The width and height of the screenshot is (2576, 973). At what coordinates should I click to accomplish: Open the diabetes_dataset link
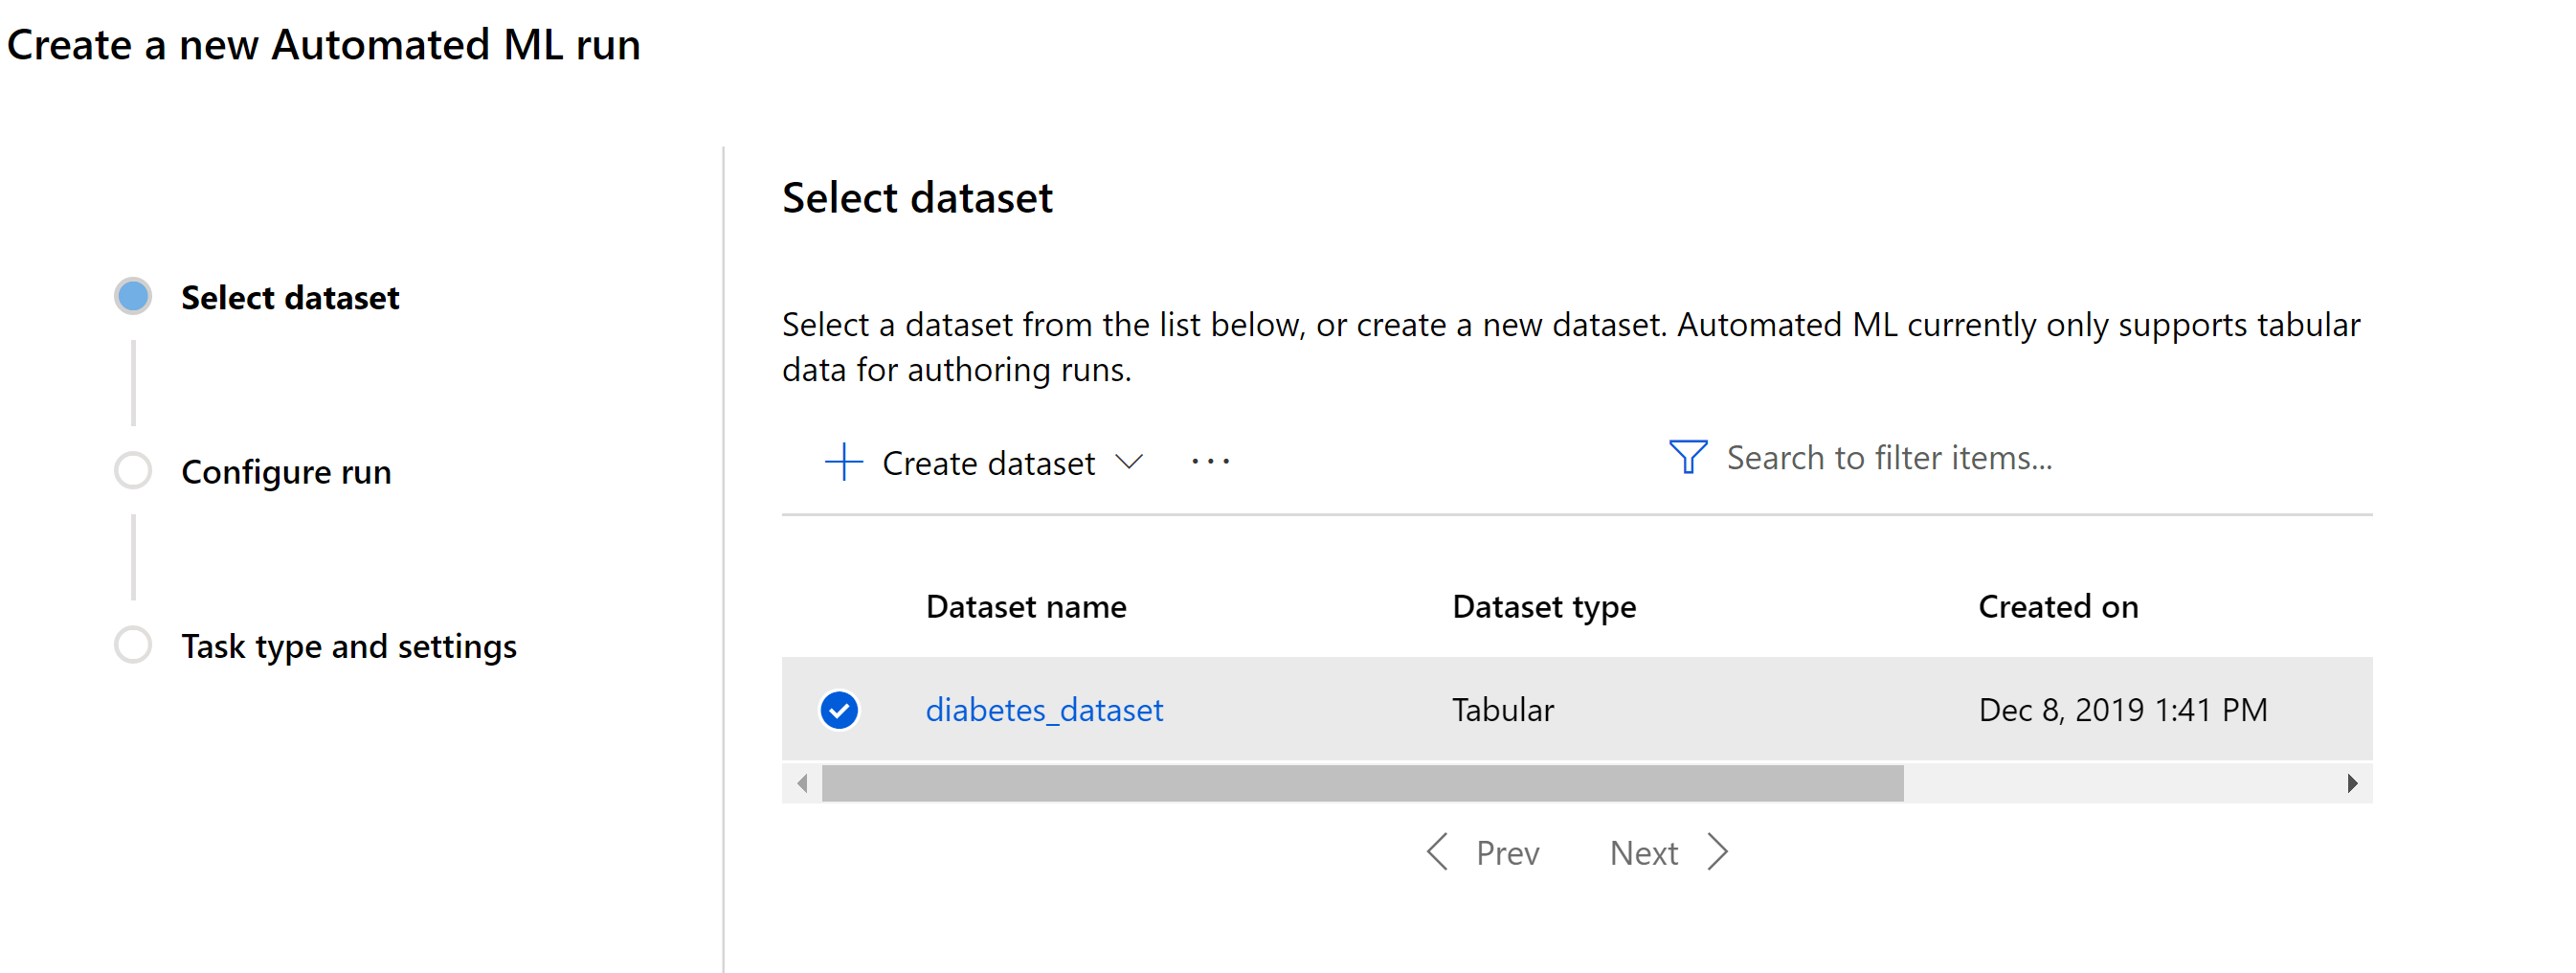coord(1044,710)
